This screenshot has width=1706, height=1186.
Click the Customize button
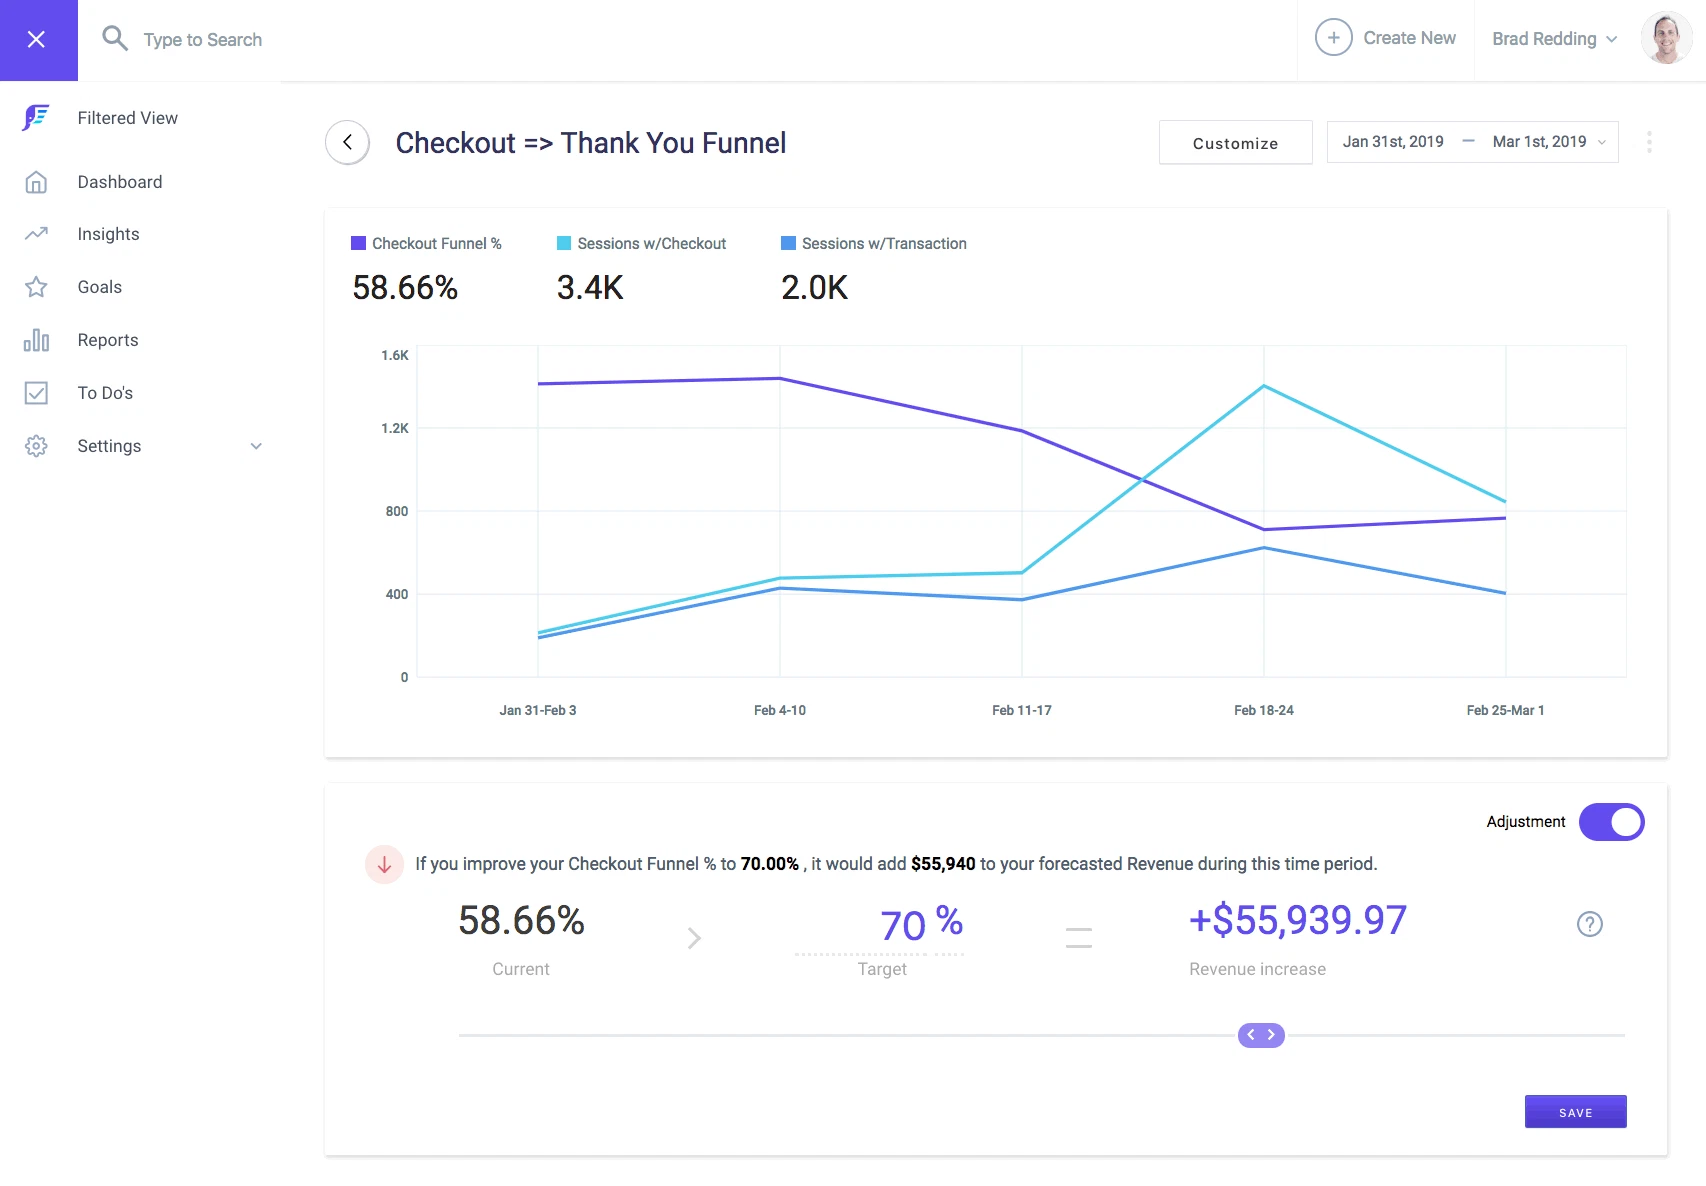[x=1235, y=142]
